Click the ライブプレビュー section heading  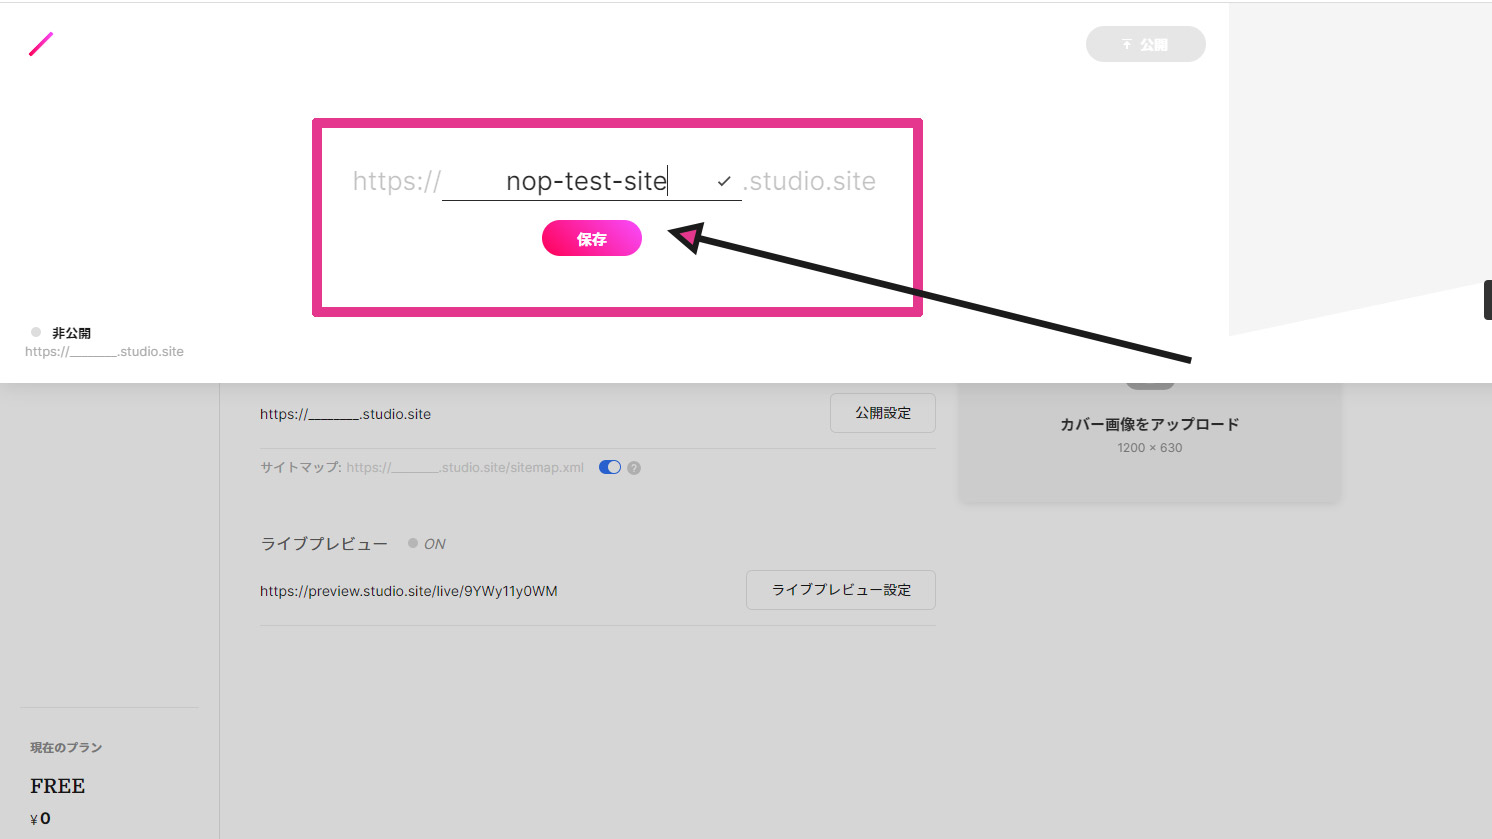click(324, 544)
